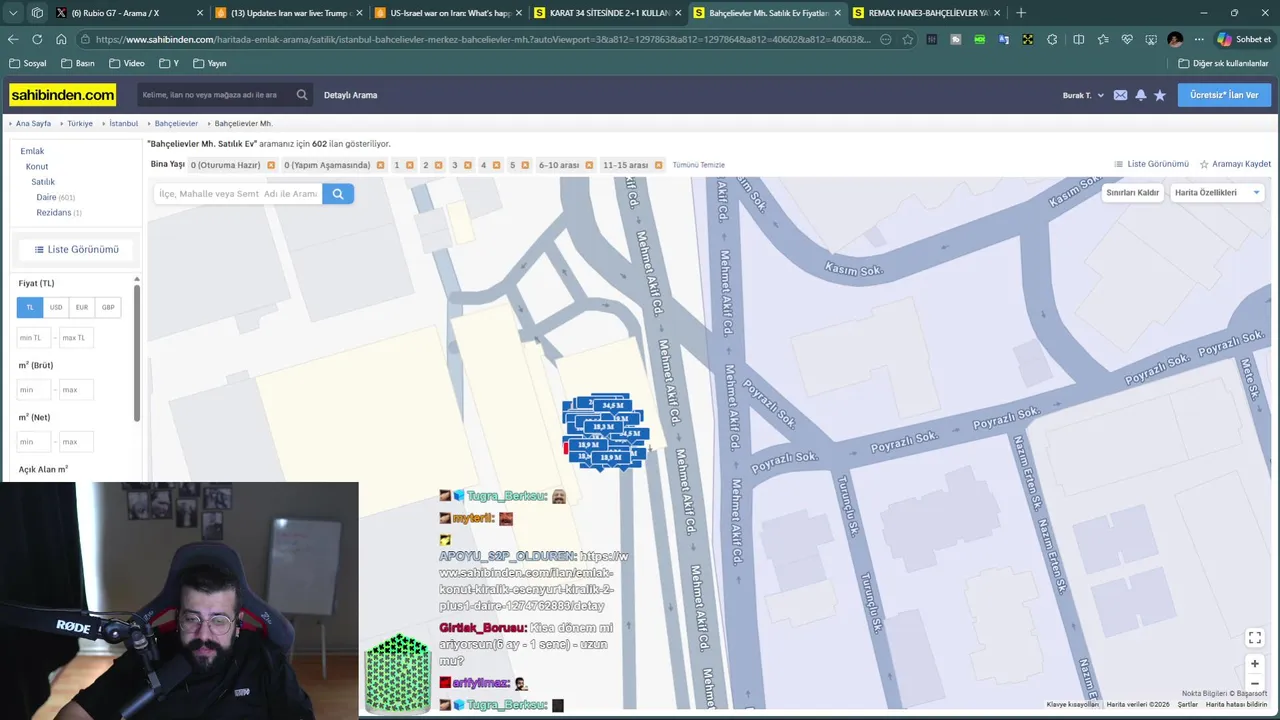Click 'Tümünü Temizle' link
The width and height of the screenshot is (1280, 720).
tap(698, 165)
